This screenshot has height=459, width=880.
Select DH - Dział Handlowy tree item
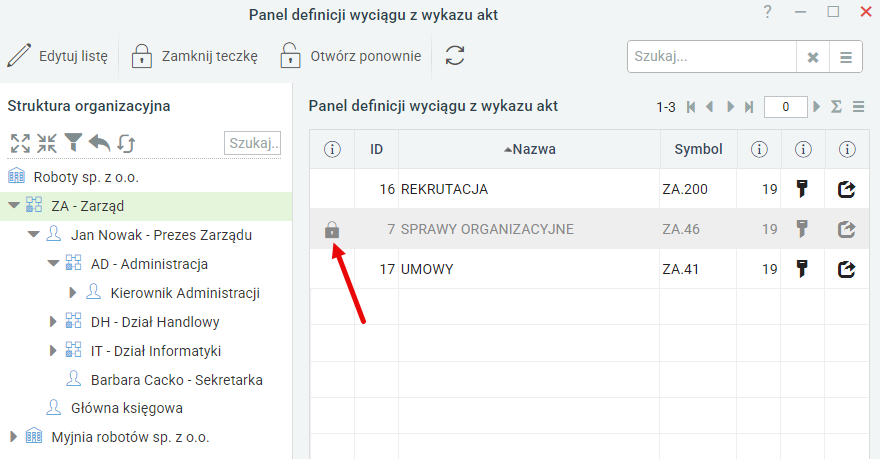click(x=155, y=322)
